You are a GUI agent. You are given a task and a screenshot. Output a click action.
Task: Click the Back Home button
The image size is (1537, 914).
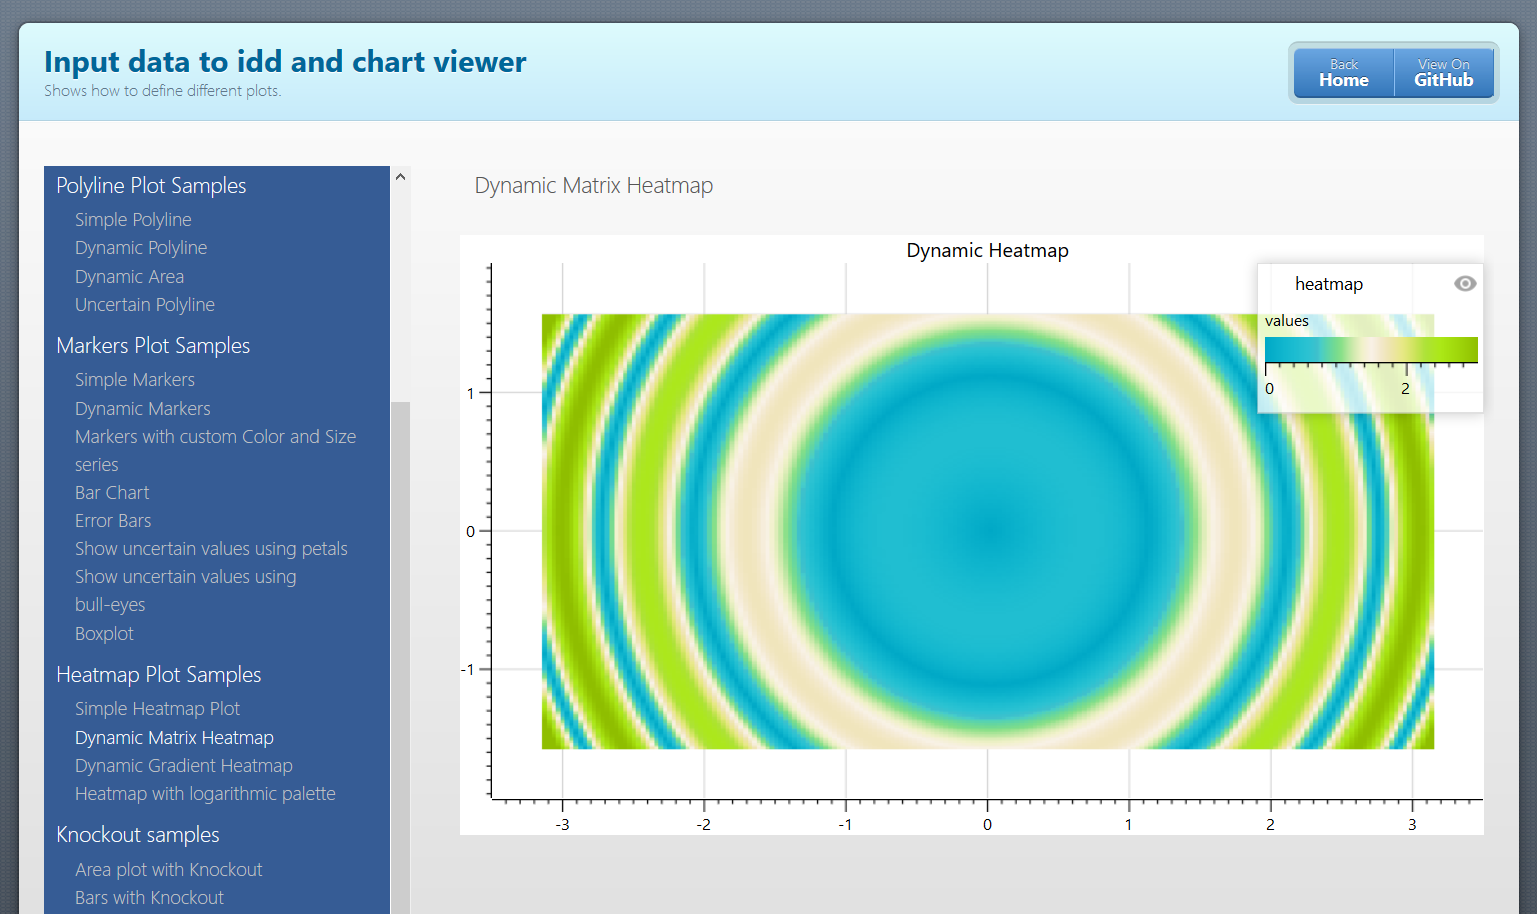(x=1344, y=73)
